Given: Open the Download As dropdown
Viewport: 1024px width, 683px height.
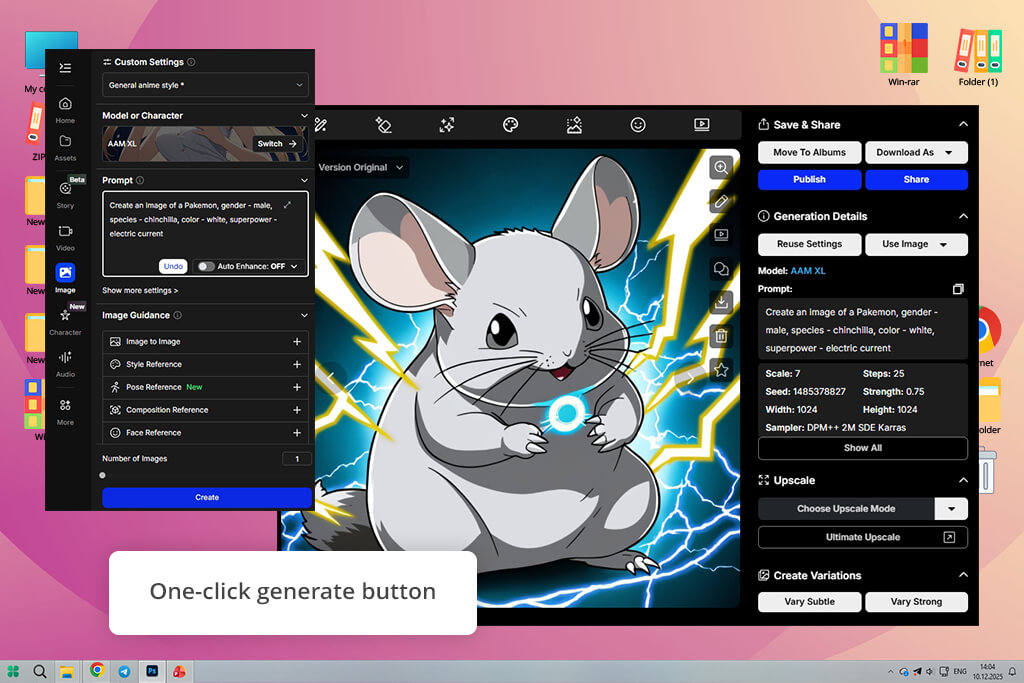Looking at the screenshot, I should coord(916,152).
